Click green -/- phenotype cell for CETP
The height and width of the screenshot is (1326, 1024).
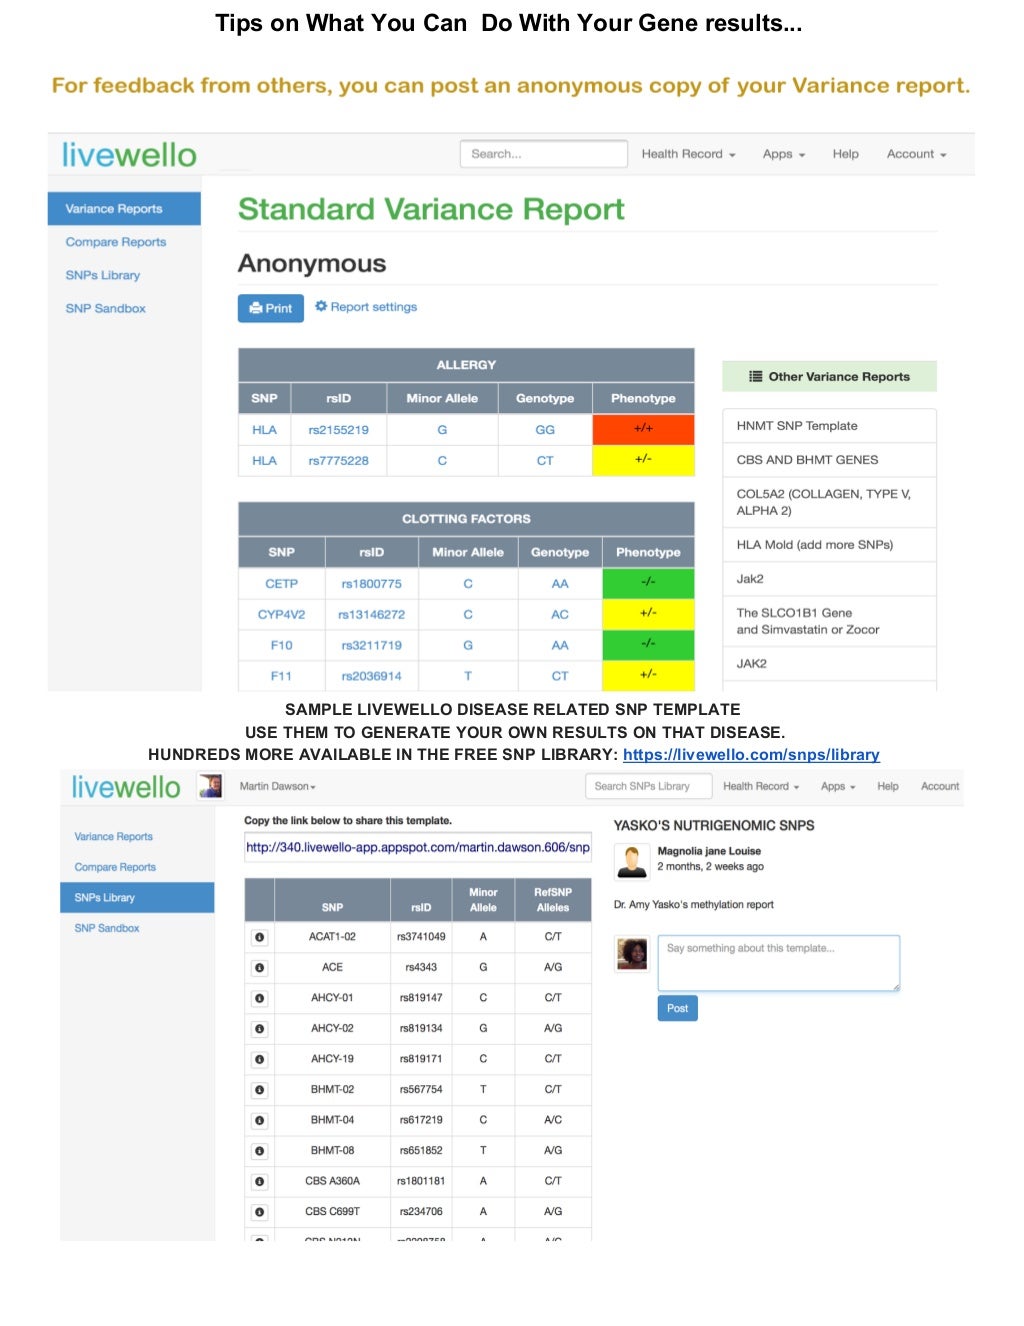point(648,583)
